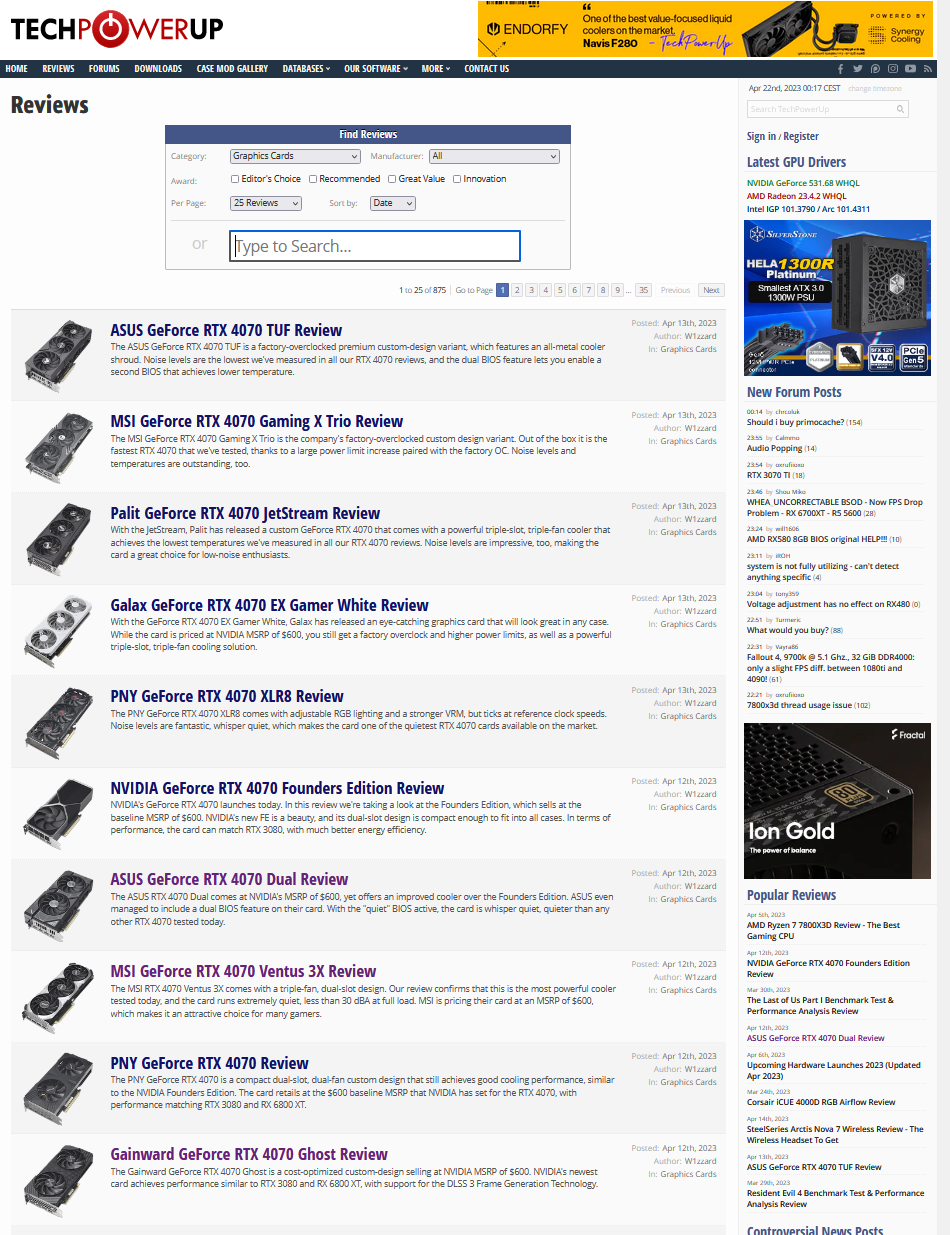The width and height of the screenshot is (950, 1235).
Task: Open Intel IGP 101.3790 driver link
Action: point(809,209)
